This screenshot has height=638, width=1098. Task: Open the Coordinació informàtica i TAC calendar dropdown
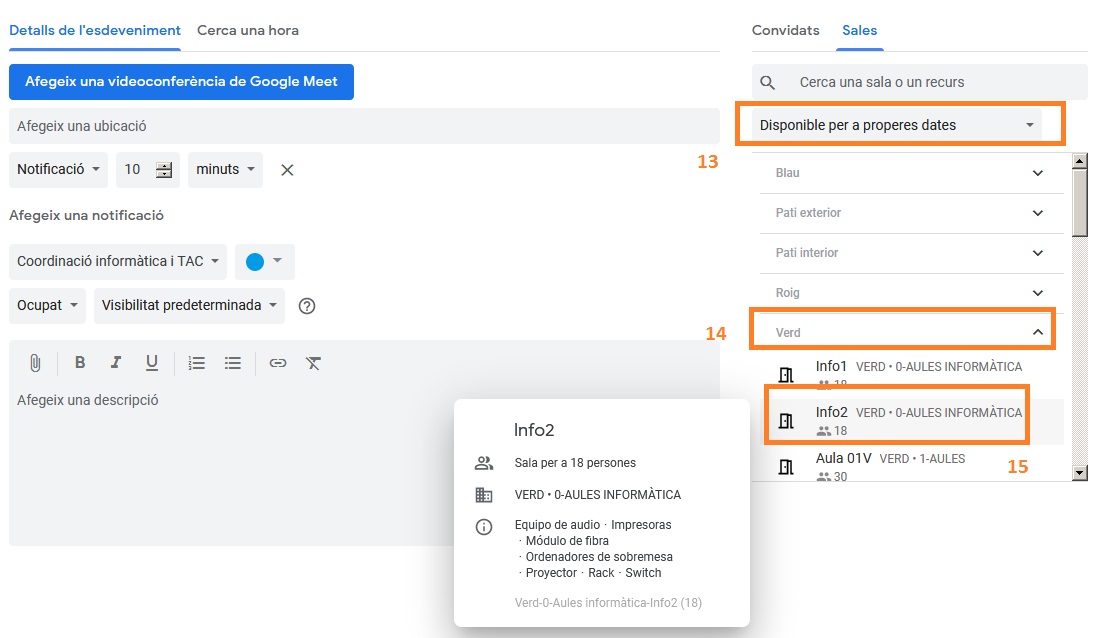(118, 261)
